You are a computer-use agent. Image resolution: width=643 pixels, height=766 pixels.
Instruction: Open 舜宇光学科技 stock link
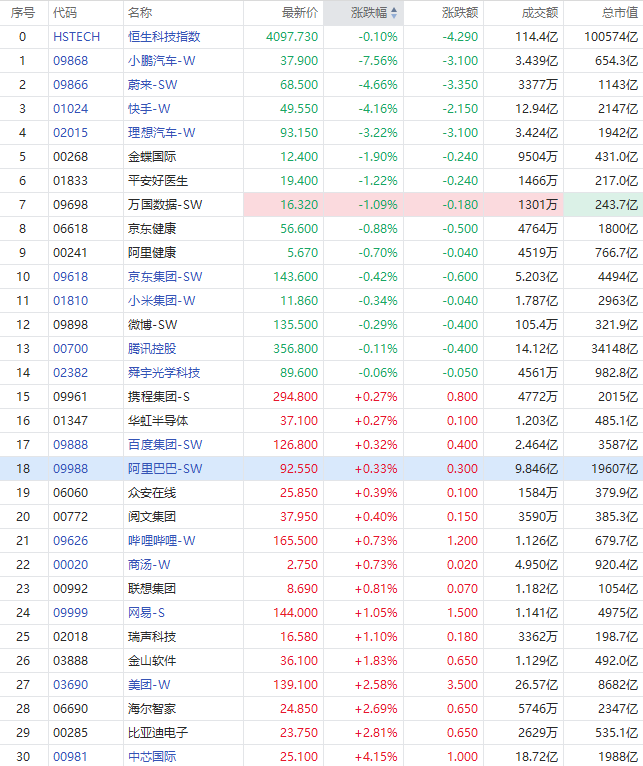(164, 372)
